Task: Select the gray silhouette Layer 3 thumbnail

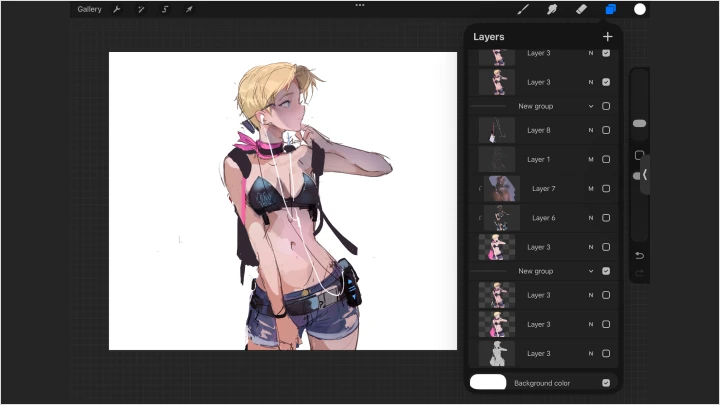Action: coord(497,353)
